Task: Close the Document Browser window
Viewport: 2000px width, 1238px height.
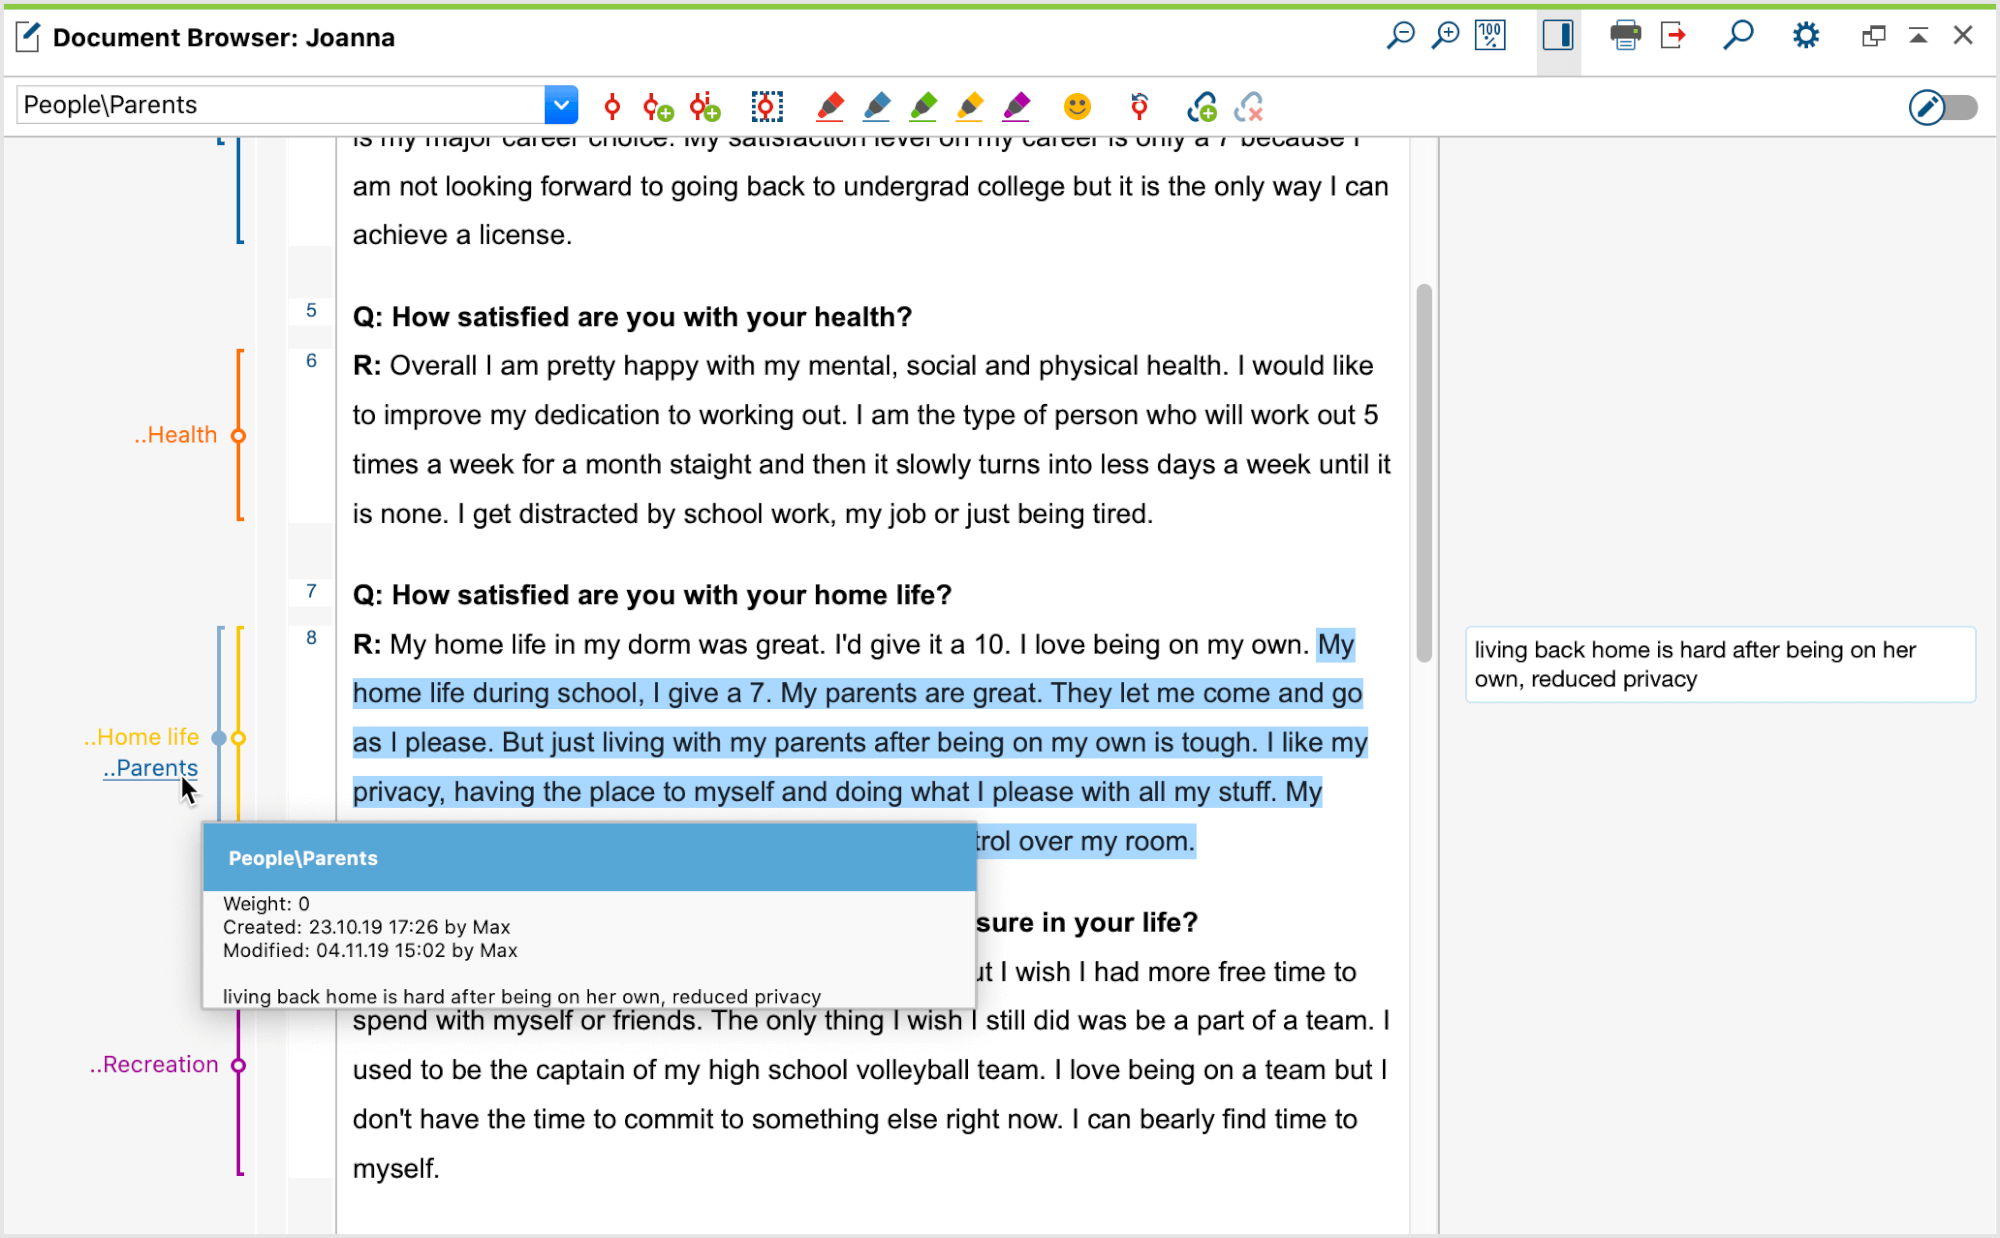Action: pos(1963,36)
